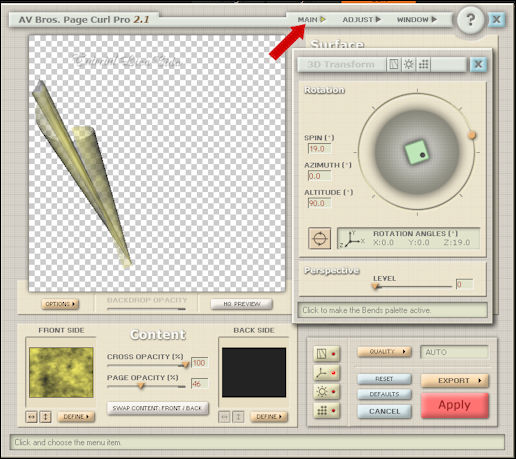This screenshot has height=459, width=516.
Task: Click the Page Opacity slider handle
Action: [141, 386]
